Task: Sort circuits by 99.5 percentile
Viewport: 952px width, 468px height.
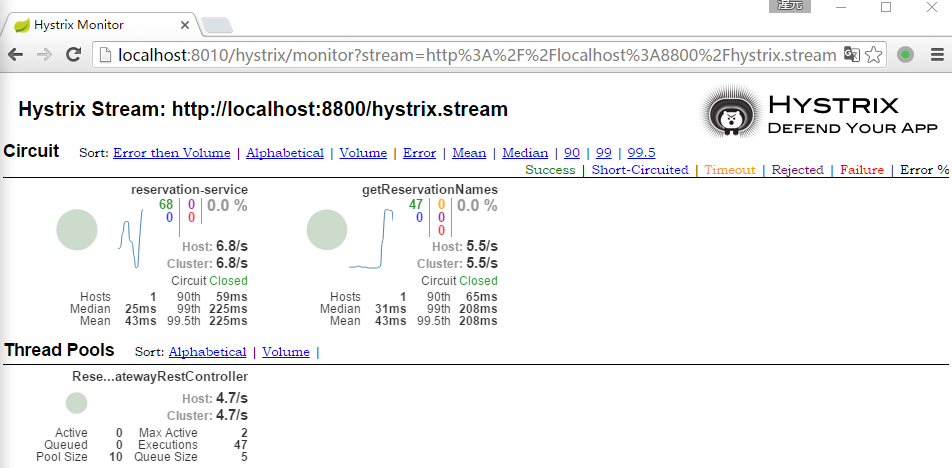Action: coord(641,153)
